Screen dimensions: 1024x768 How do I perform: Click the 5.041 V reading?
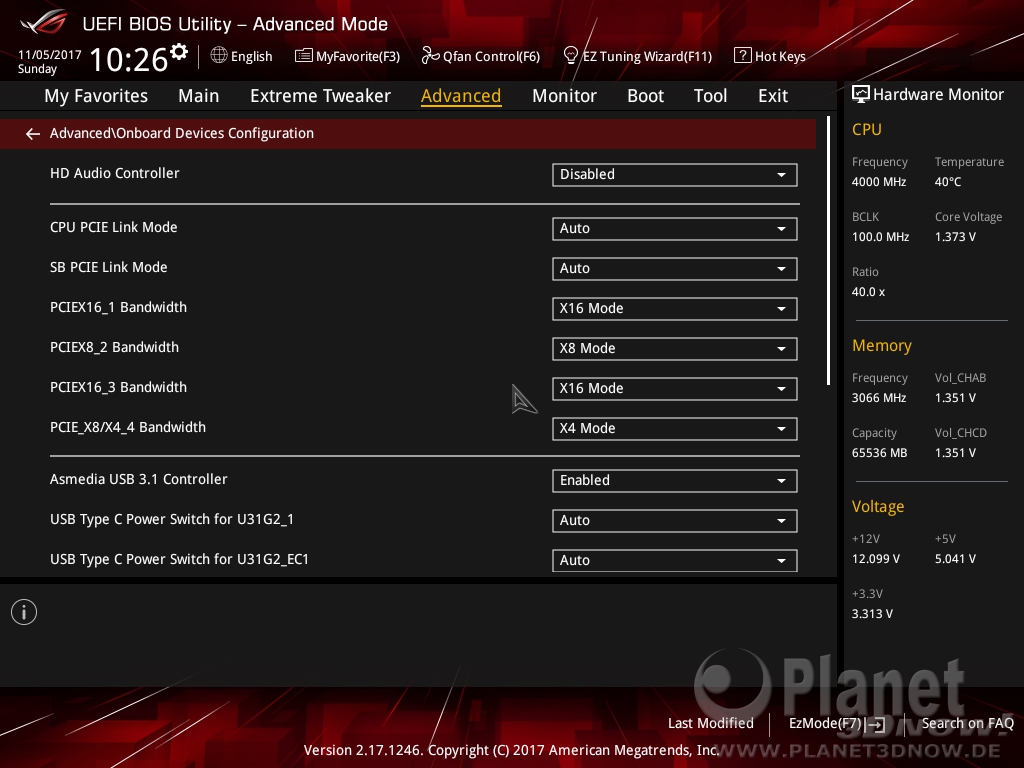tap(955, 560)
